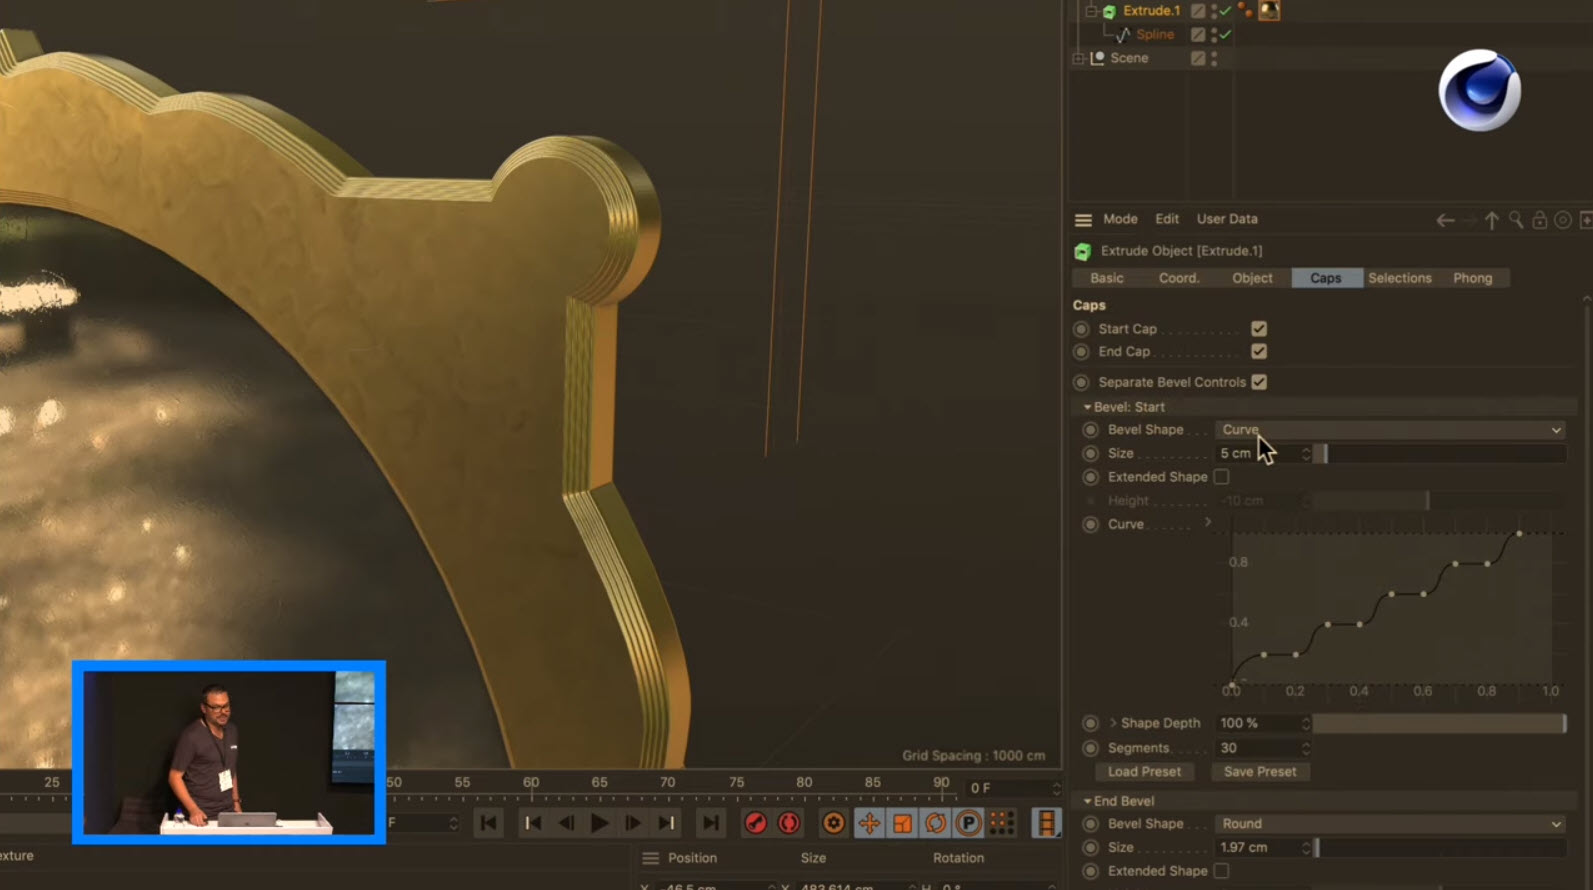
Task: Toggle the Rotation keyframe icon
Action: pos(935,823)
